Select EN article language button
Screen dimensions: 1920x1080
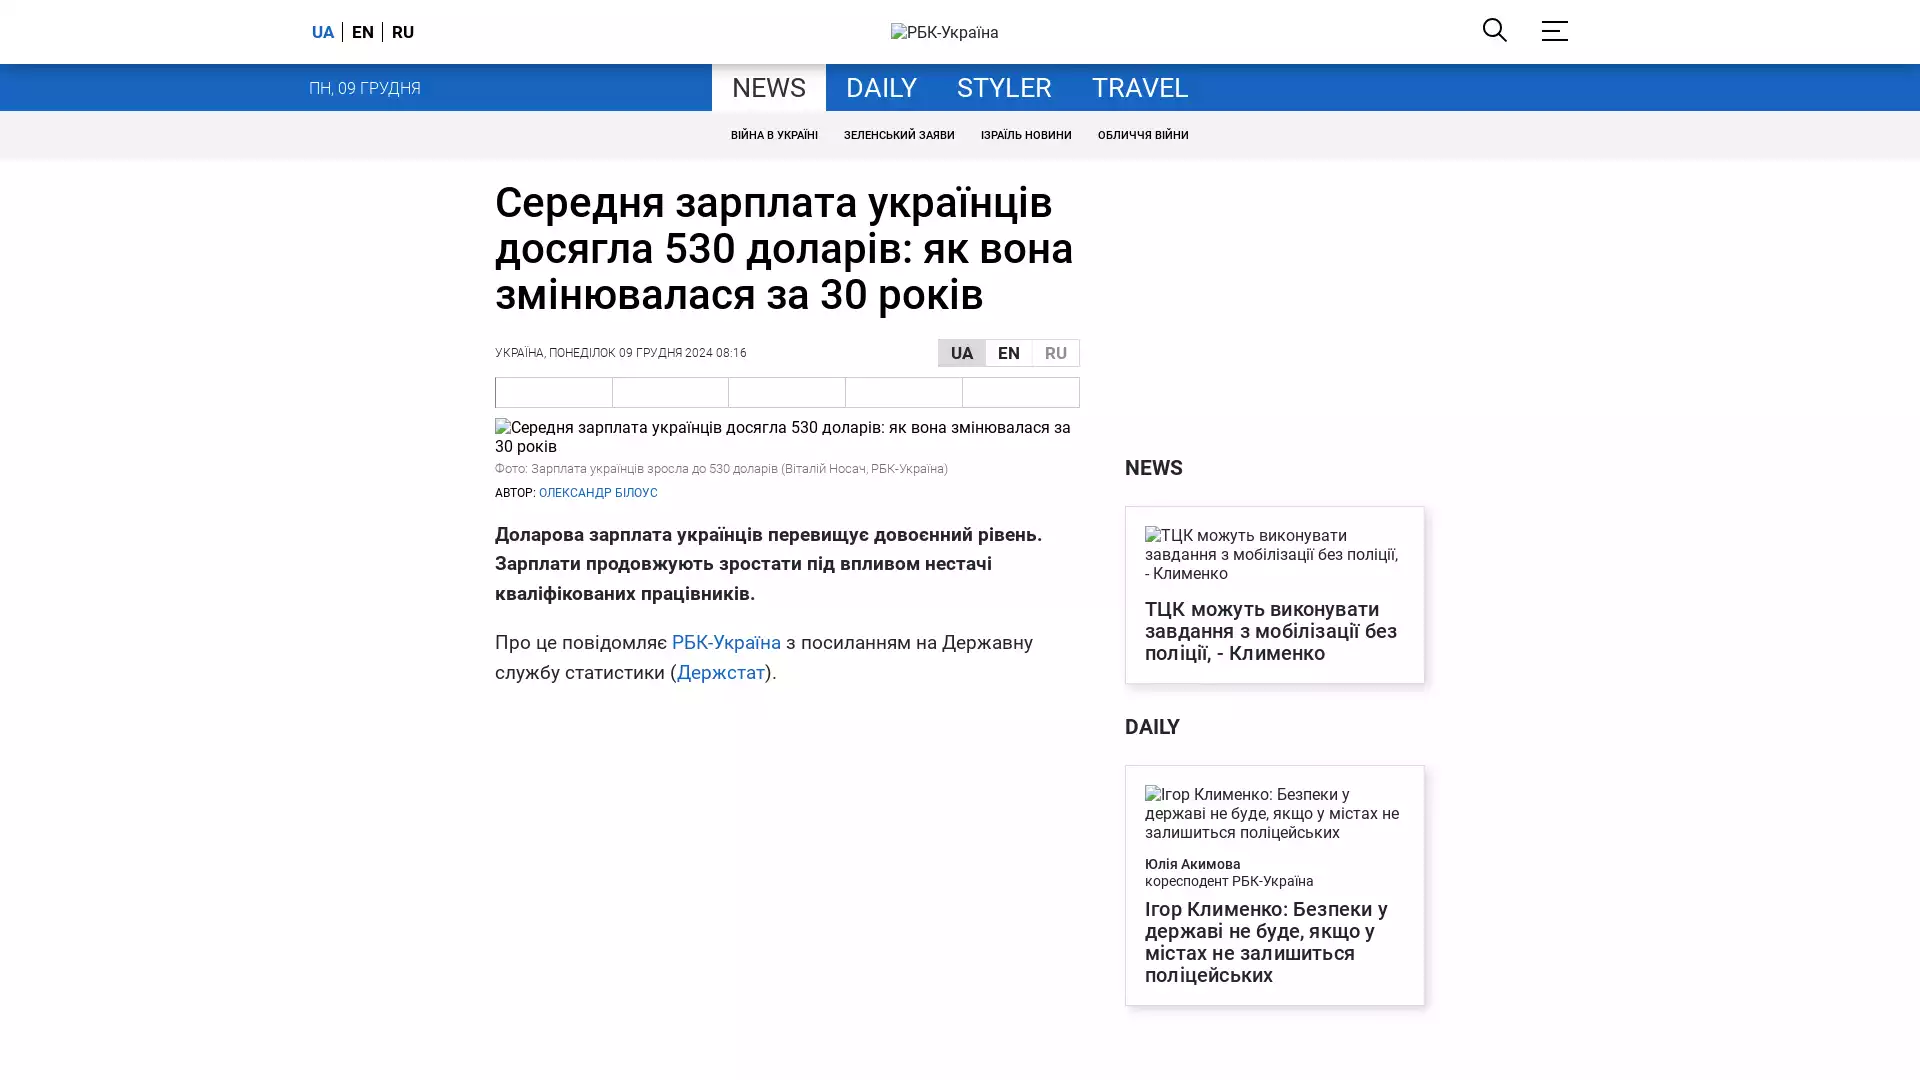(x=1009, y=353)
